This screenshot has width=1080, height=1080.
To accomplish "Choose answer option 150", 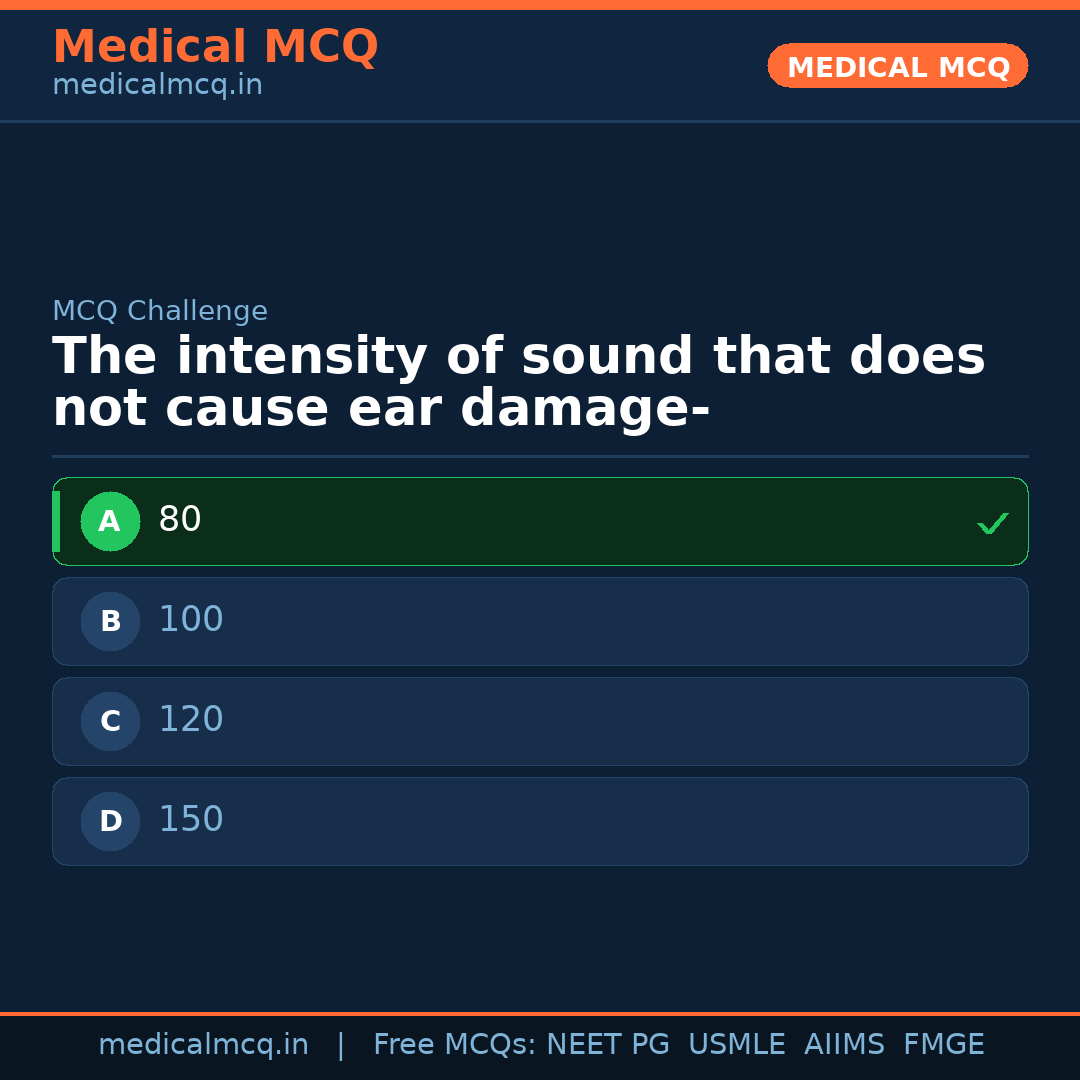I will click(x=191, y=820).
